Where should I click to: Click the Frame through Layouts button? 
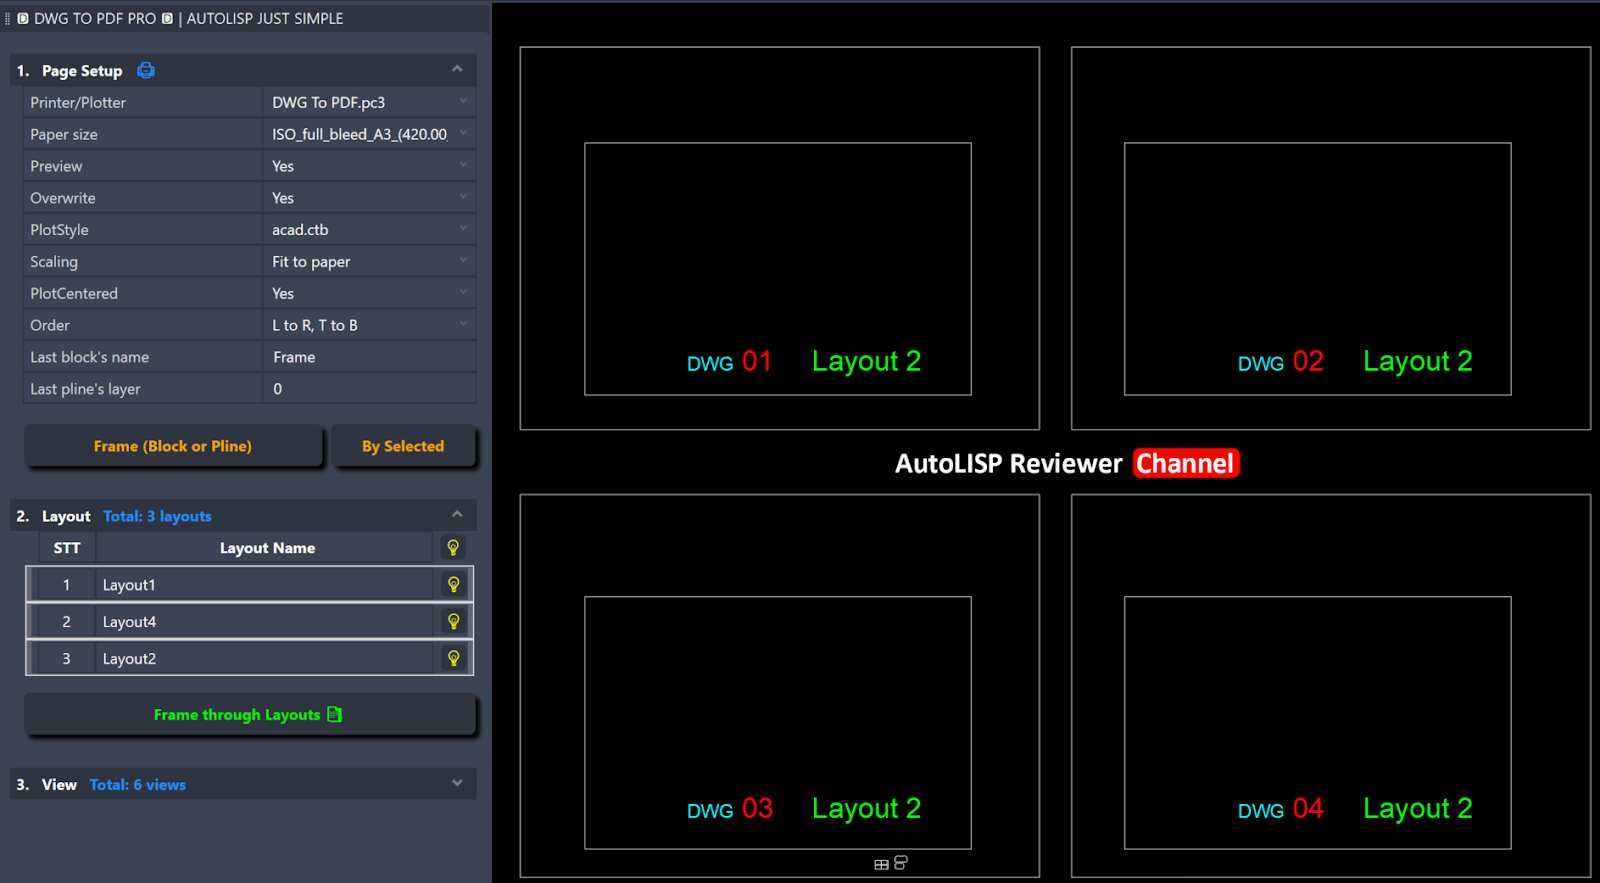click(x=249, y=715)
